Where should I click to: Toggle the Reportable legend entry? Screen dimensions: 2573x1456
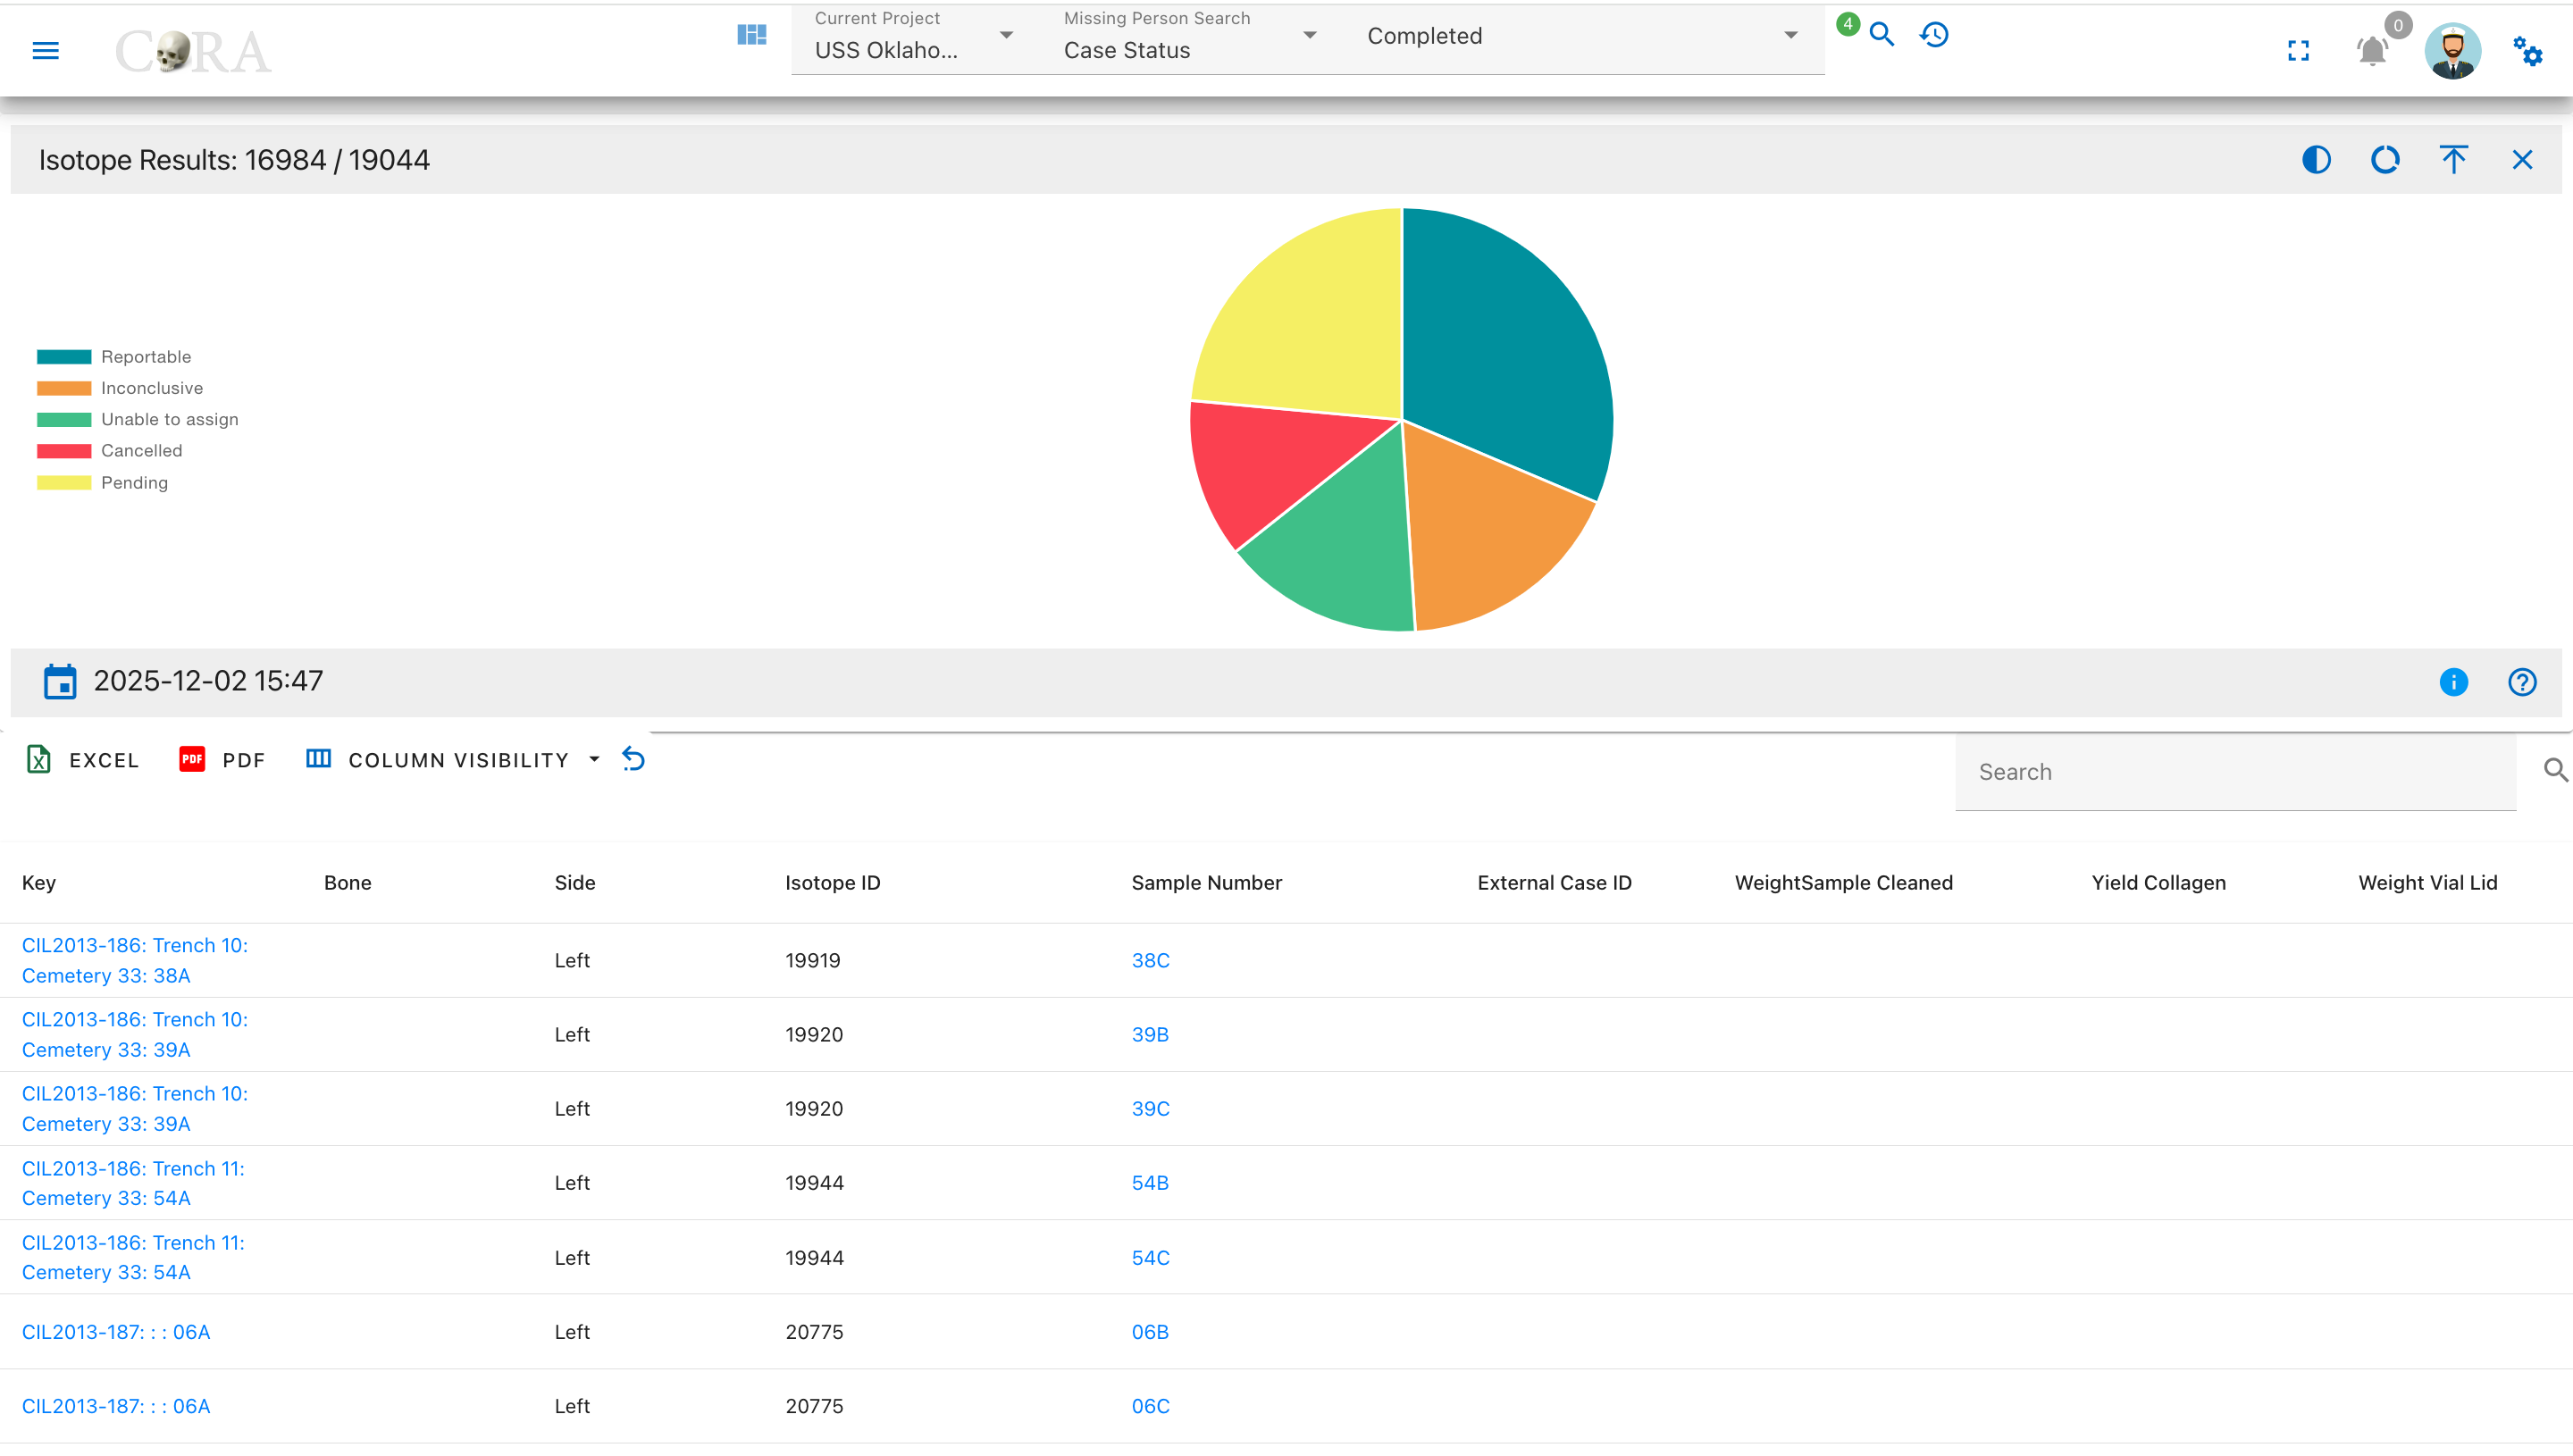[114, 357]
